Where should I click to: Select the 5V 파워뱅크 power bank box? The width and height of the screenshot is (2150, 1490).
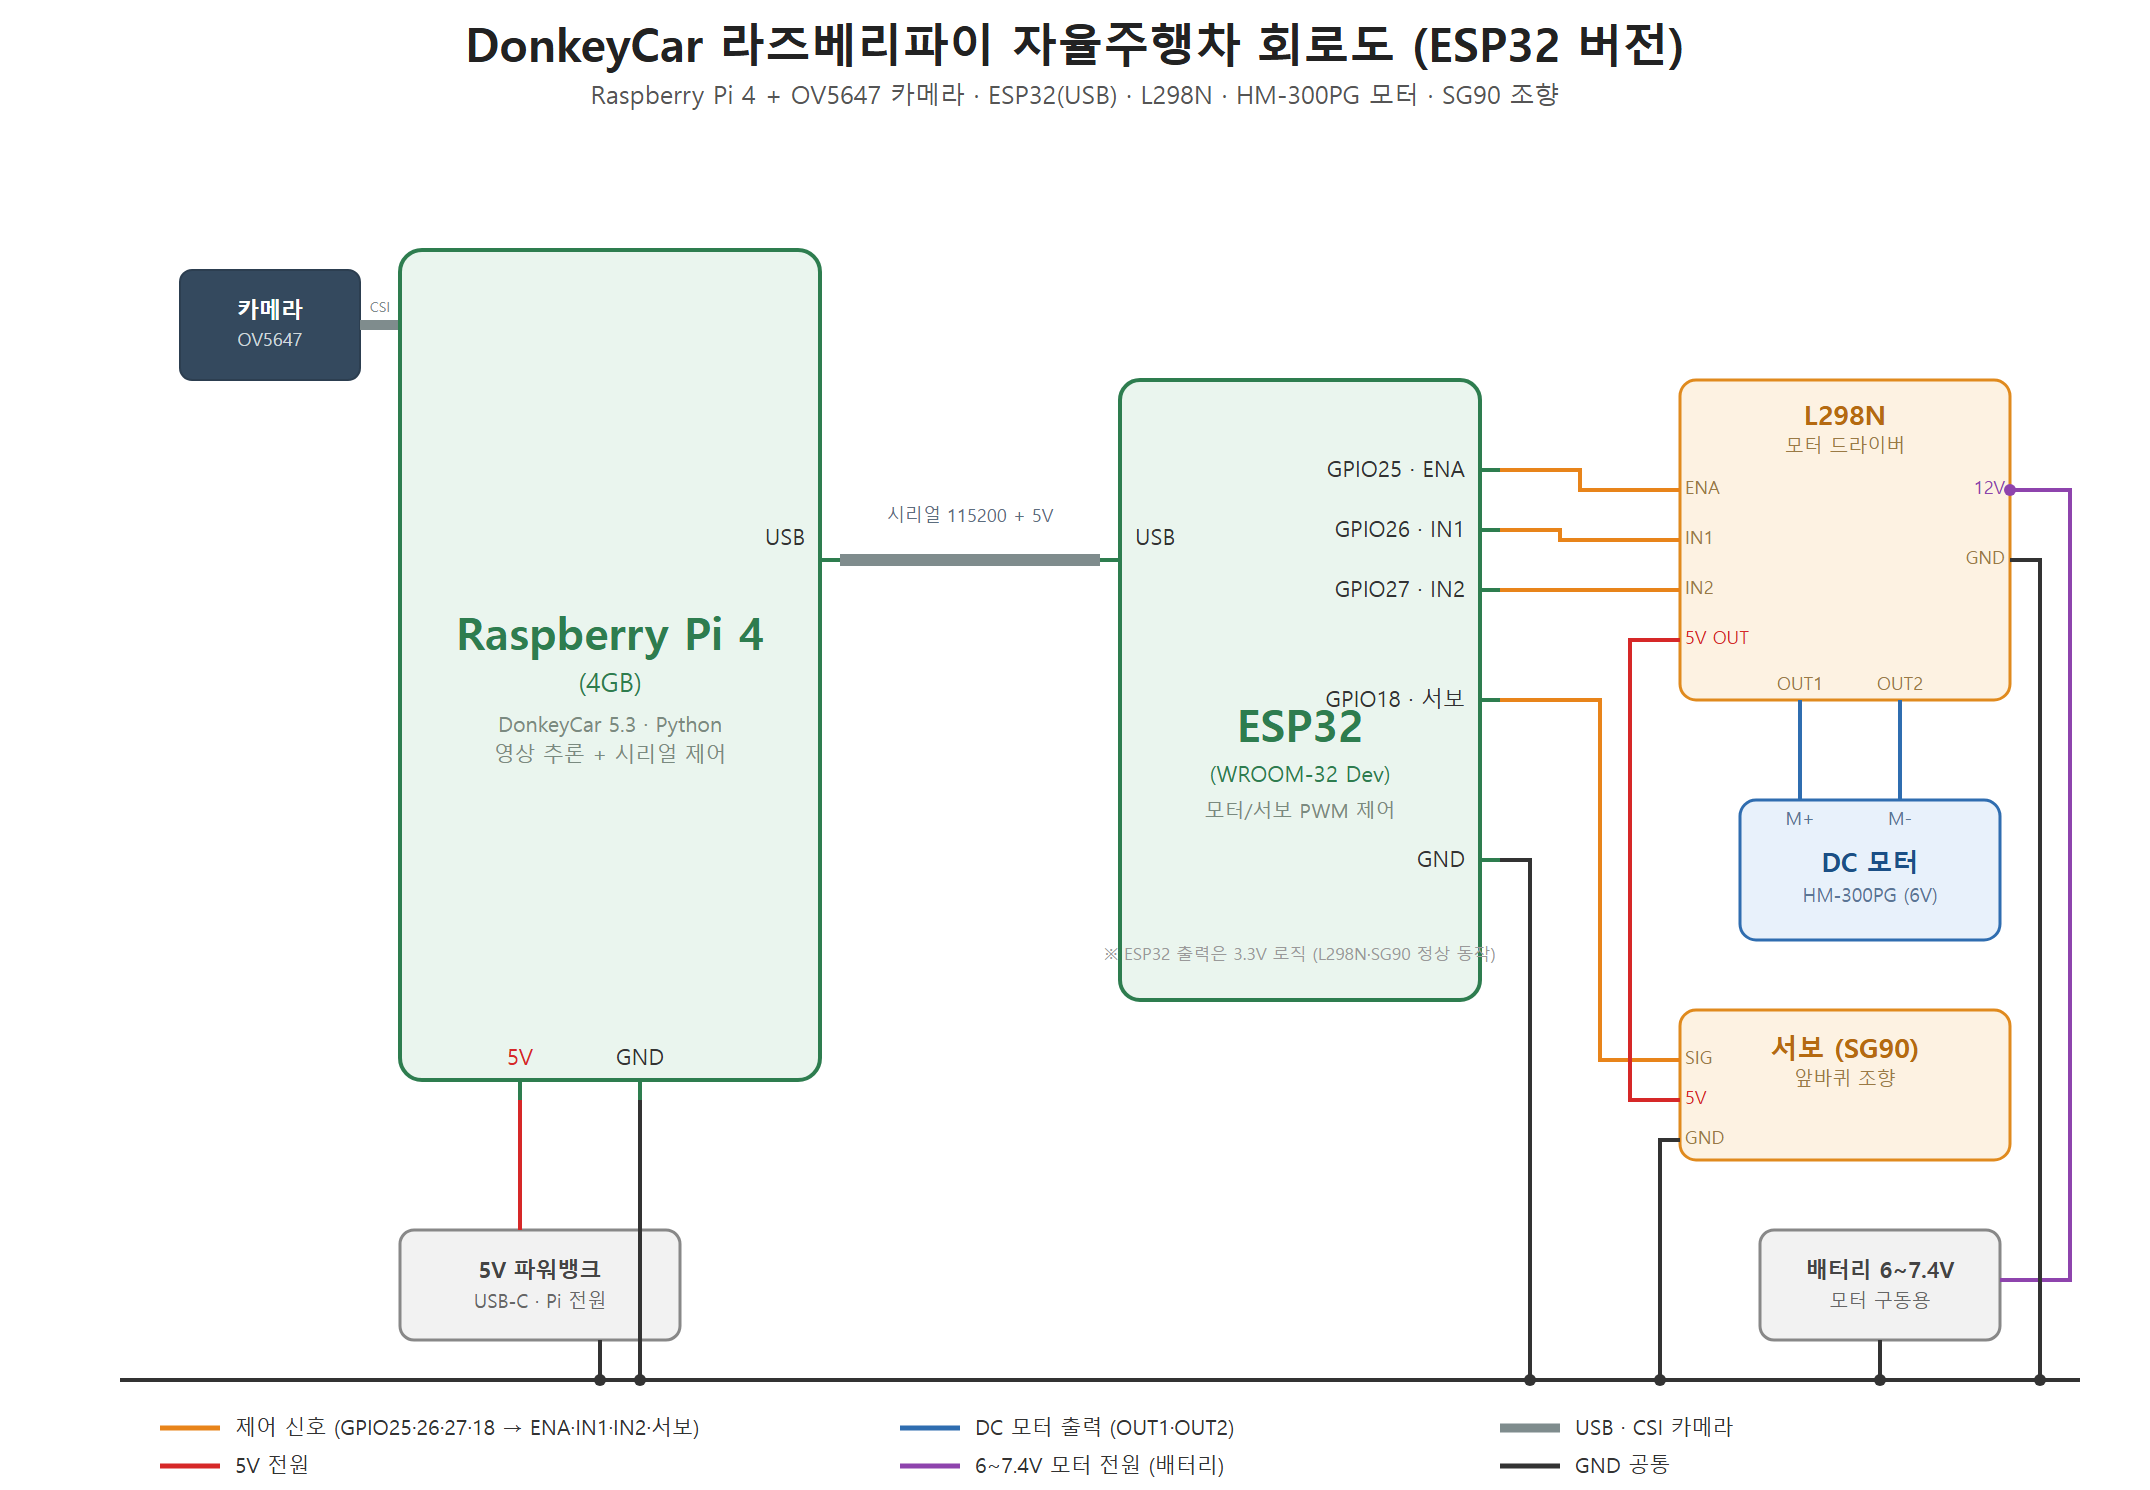(x=540, y=1285)
